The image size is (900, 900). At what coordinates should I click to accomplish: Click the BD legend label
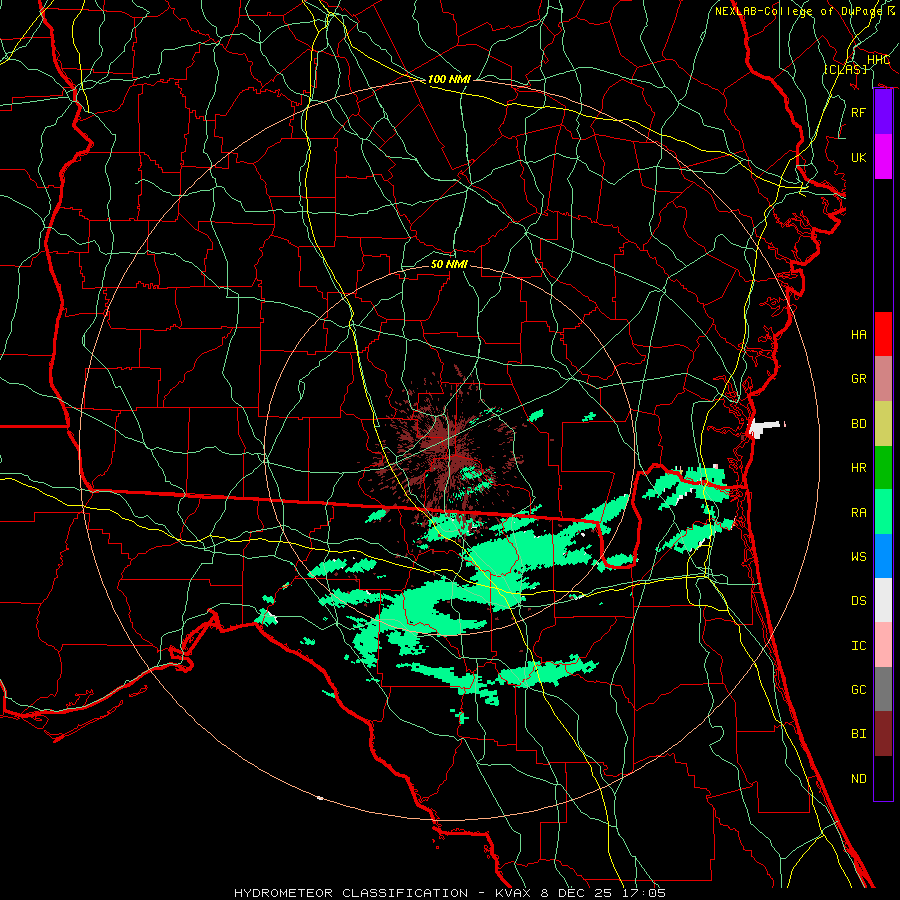tap(858, 423)
